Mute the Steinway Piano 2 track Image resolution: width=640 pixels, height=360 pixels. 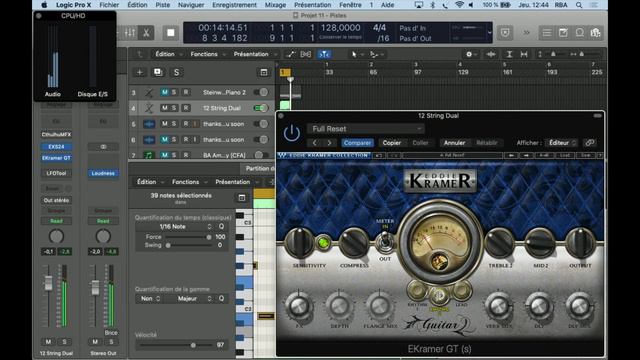[164, 92]
